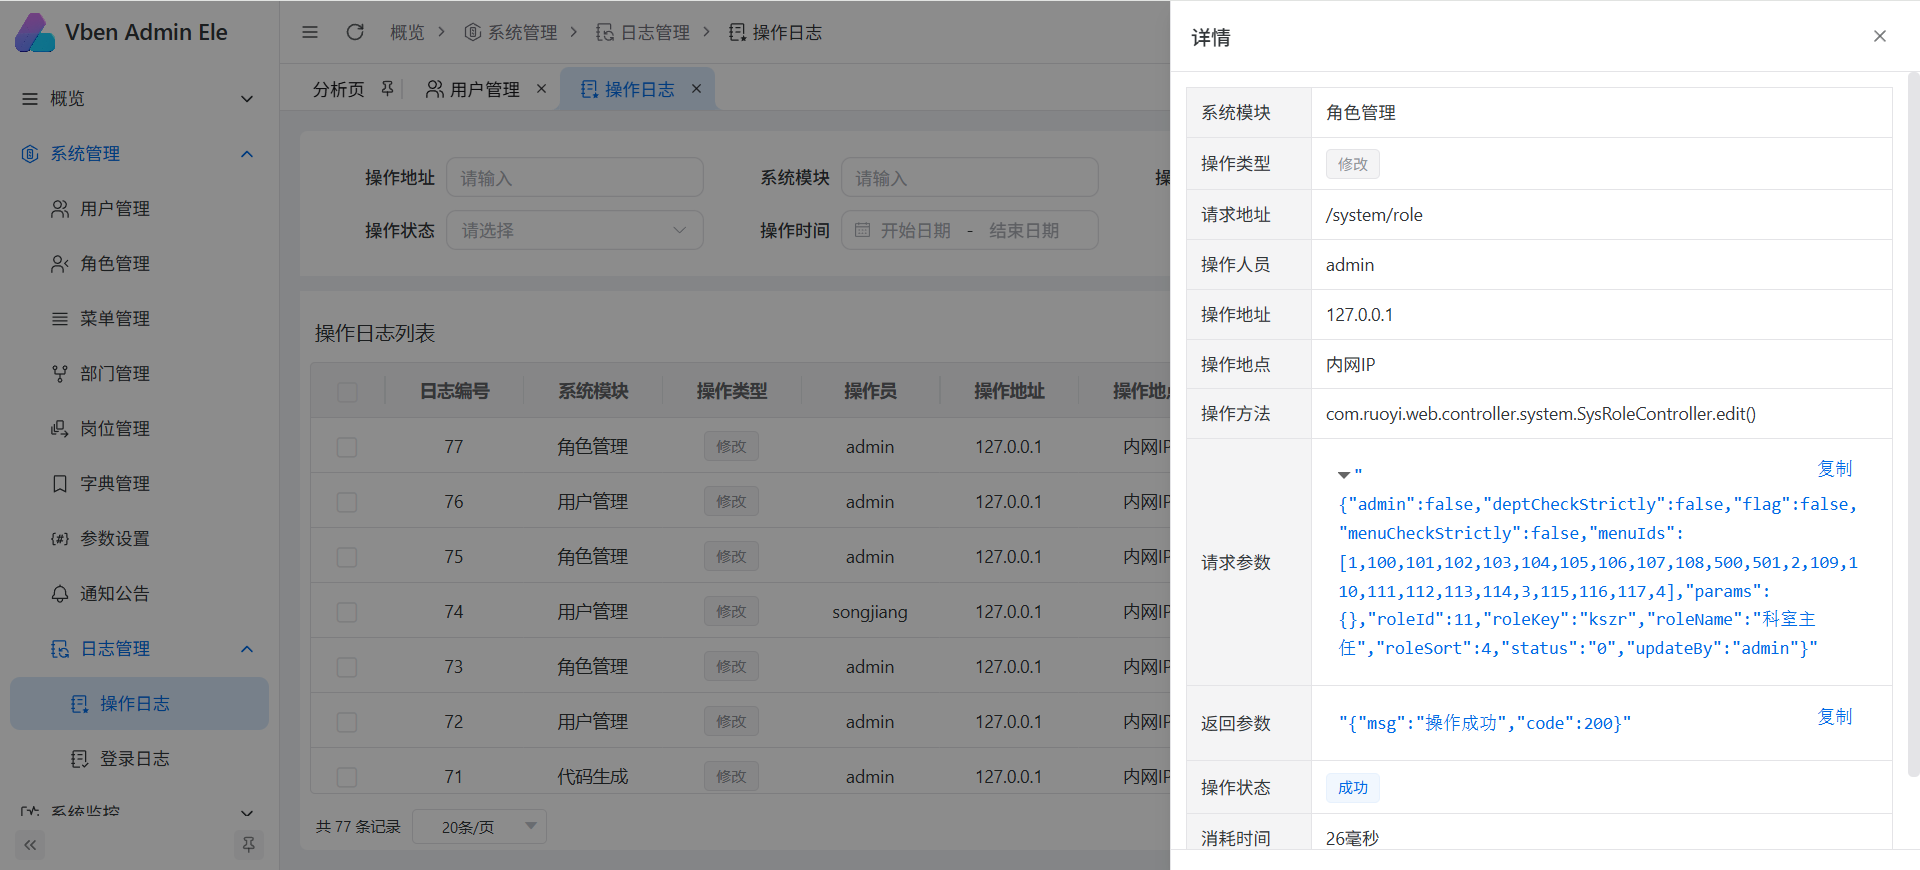1920x870 pixels.
Task: Toggle the select-all checkbox in table header
Action: click(347, 392)
